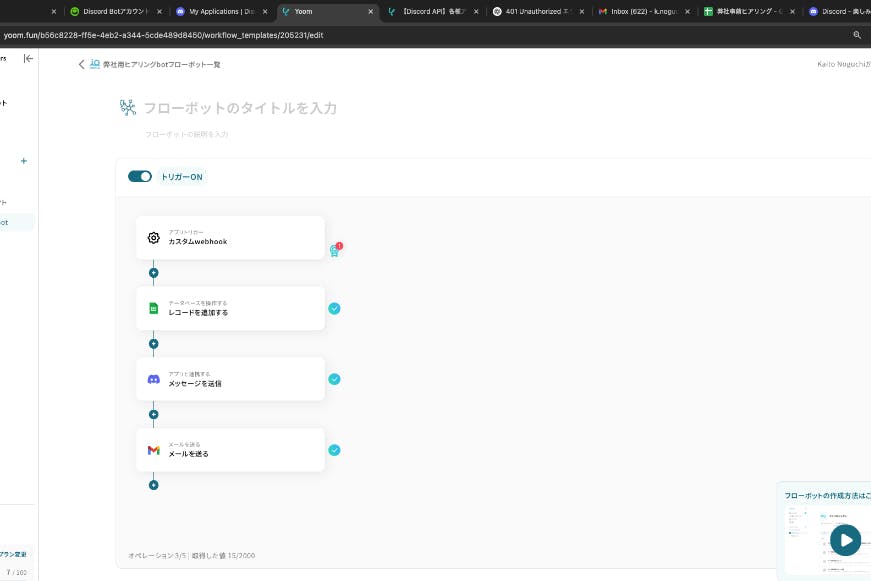This screenshot has width=871, height=581.
Task: Open the カスタムwebhook trigger settings
Action: [230, 237]
